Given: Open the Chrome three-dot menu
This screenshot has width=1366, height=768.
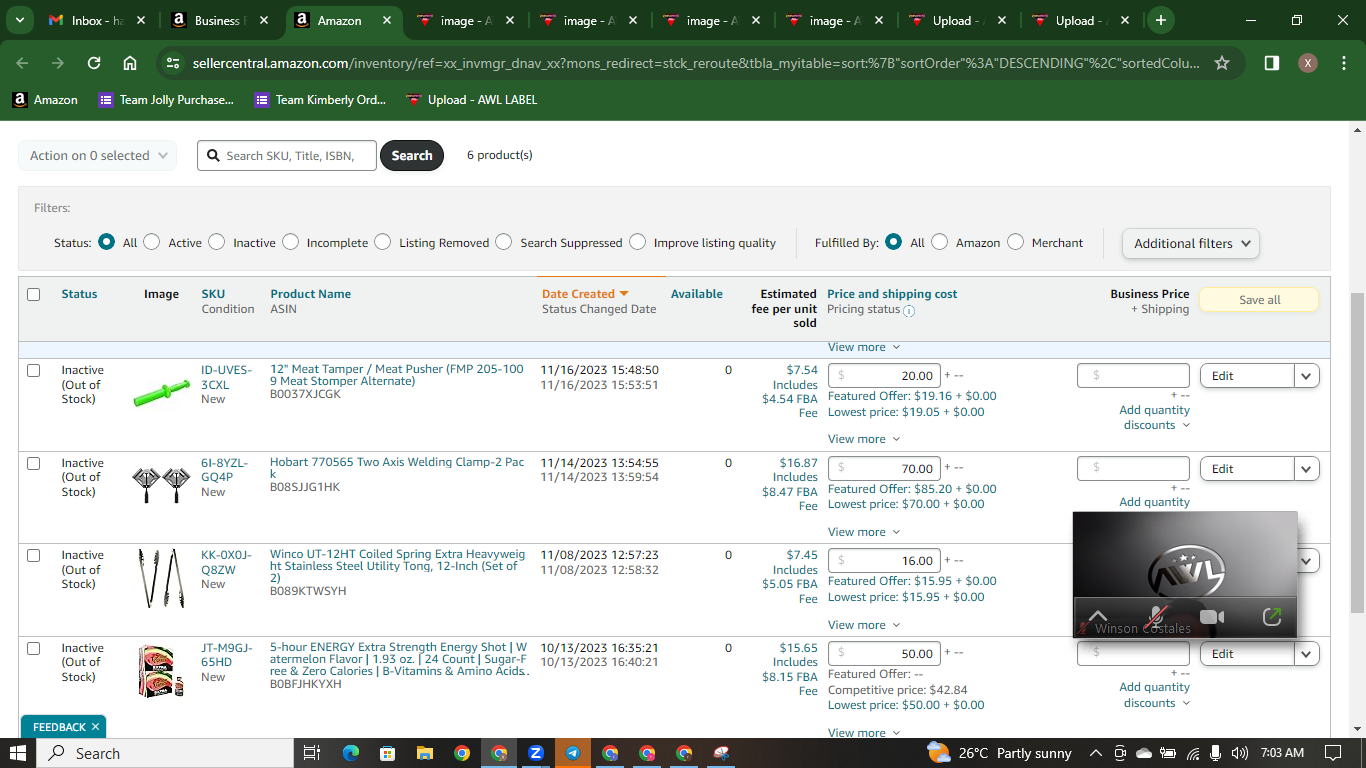Looking at the screenshot, I should (1343, 63).
